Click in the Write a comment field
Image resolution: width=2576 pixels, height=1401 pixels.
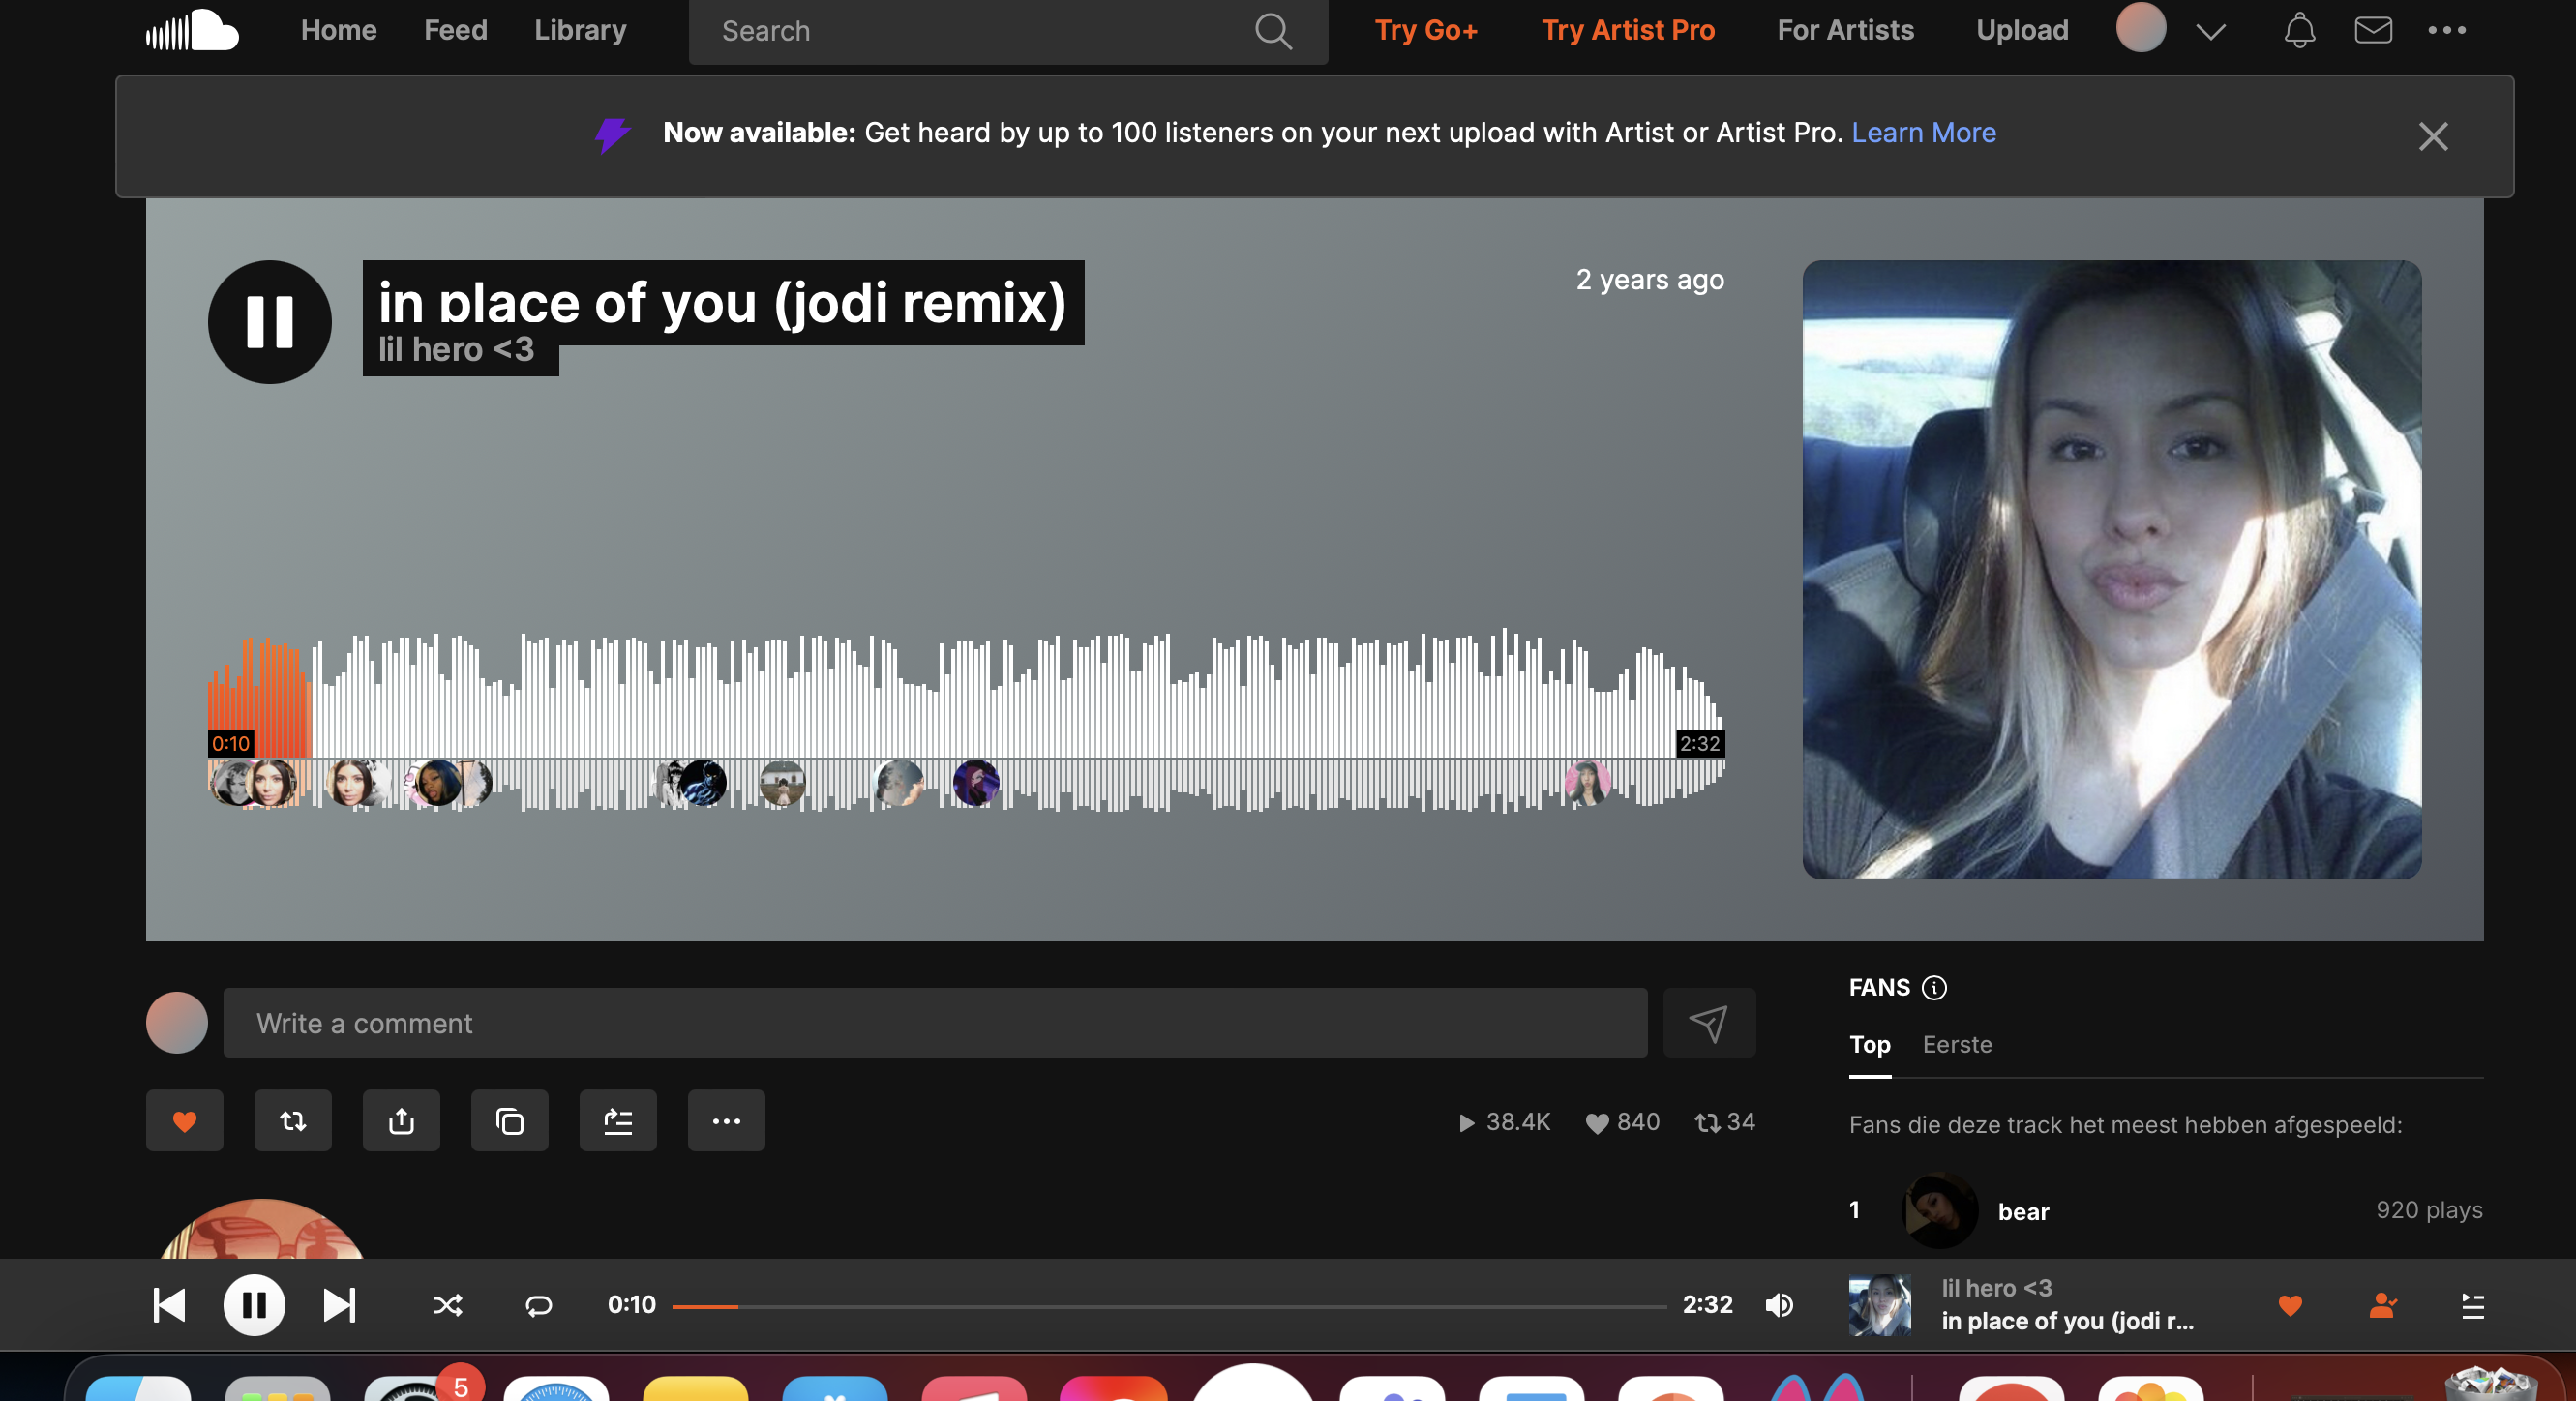[935, 1023]
